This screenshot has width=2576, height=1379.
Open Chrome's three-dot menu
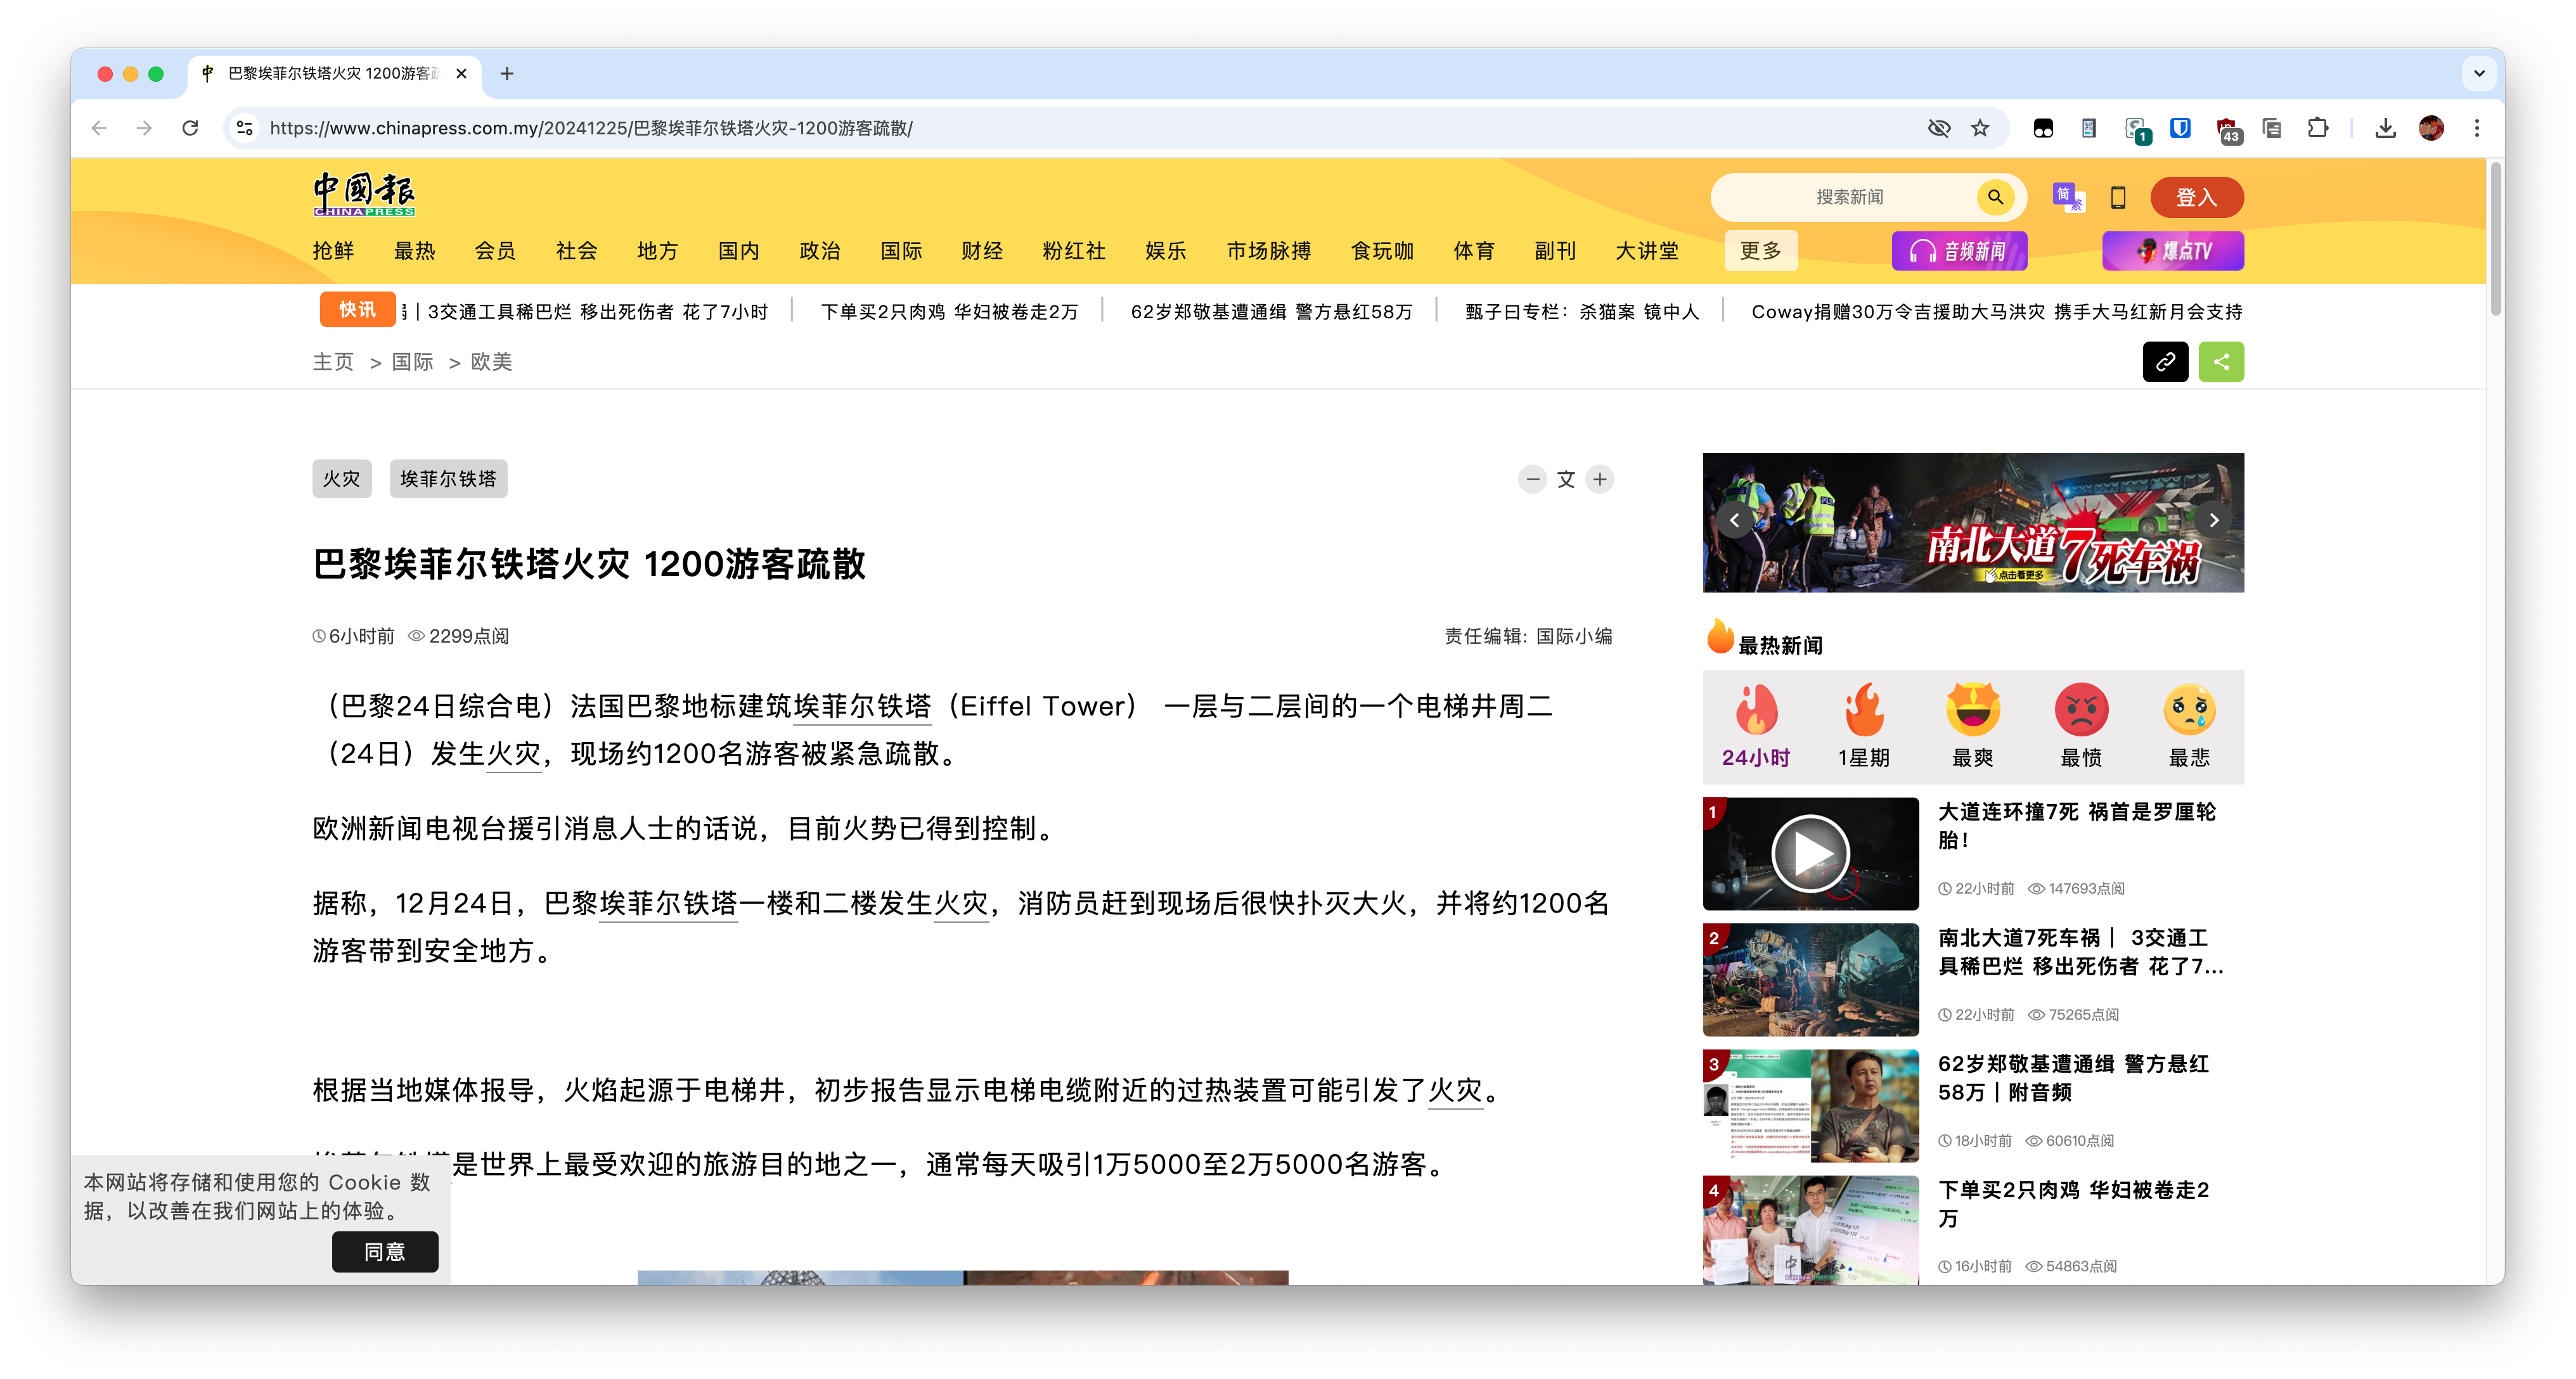tap(2477, 128)
